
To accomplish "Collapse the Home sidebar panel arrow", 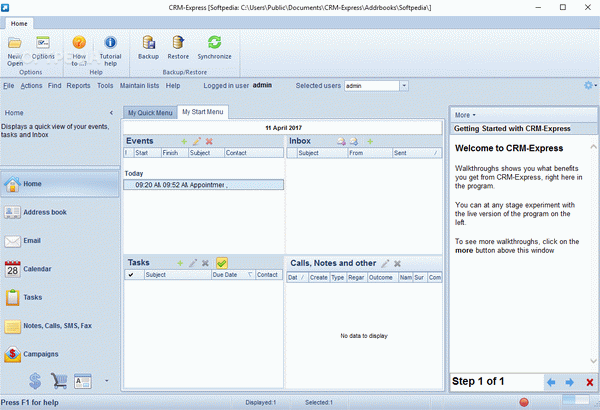I will (x=111, y=113).
